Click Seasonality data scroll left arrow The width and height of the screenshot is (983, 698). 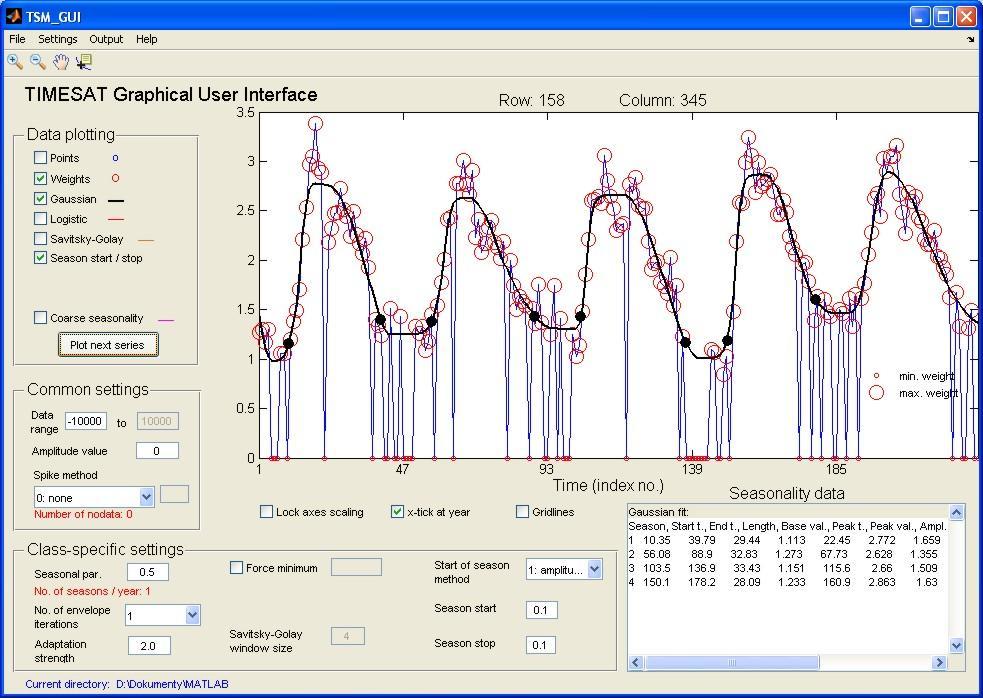(x=636, y=662)
